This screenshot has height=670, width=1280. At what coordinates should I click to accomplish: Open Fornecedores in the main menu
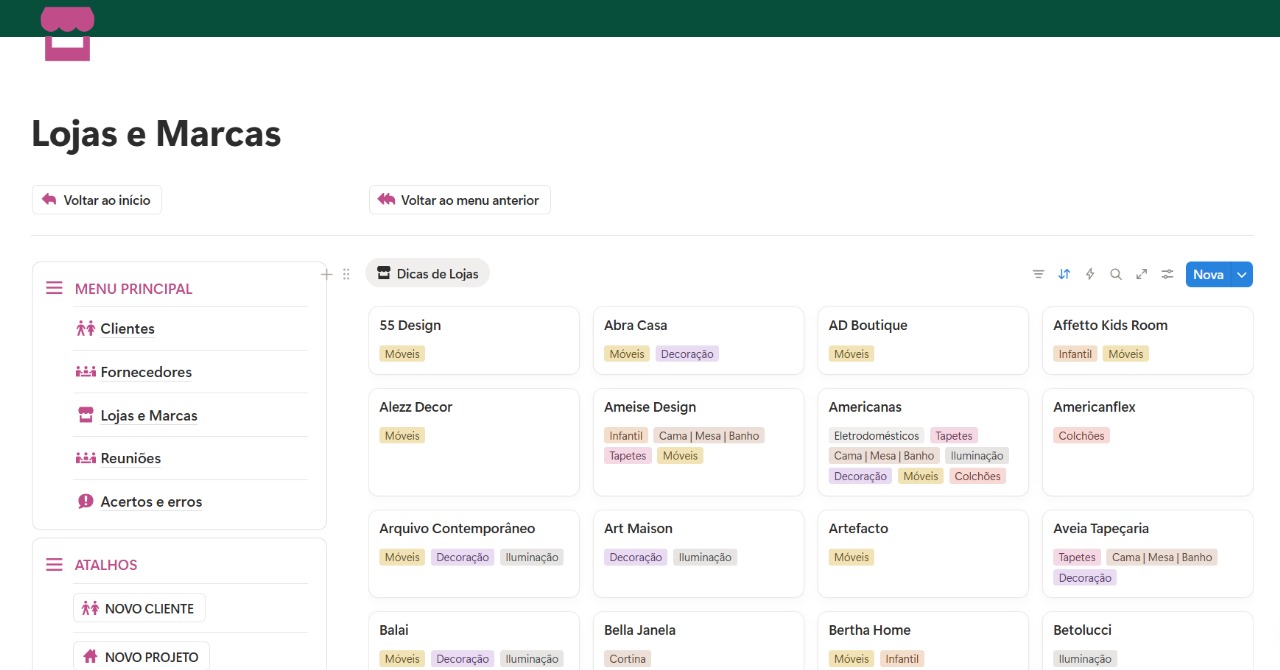pos(146,372)
